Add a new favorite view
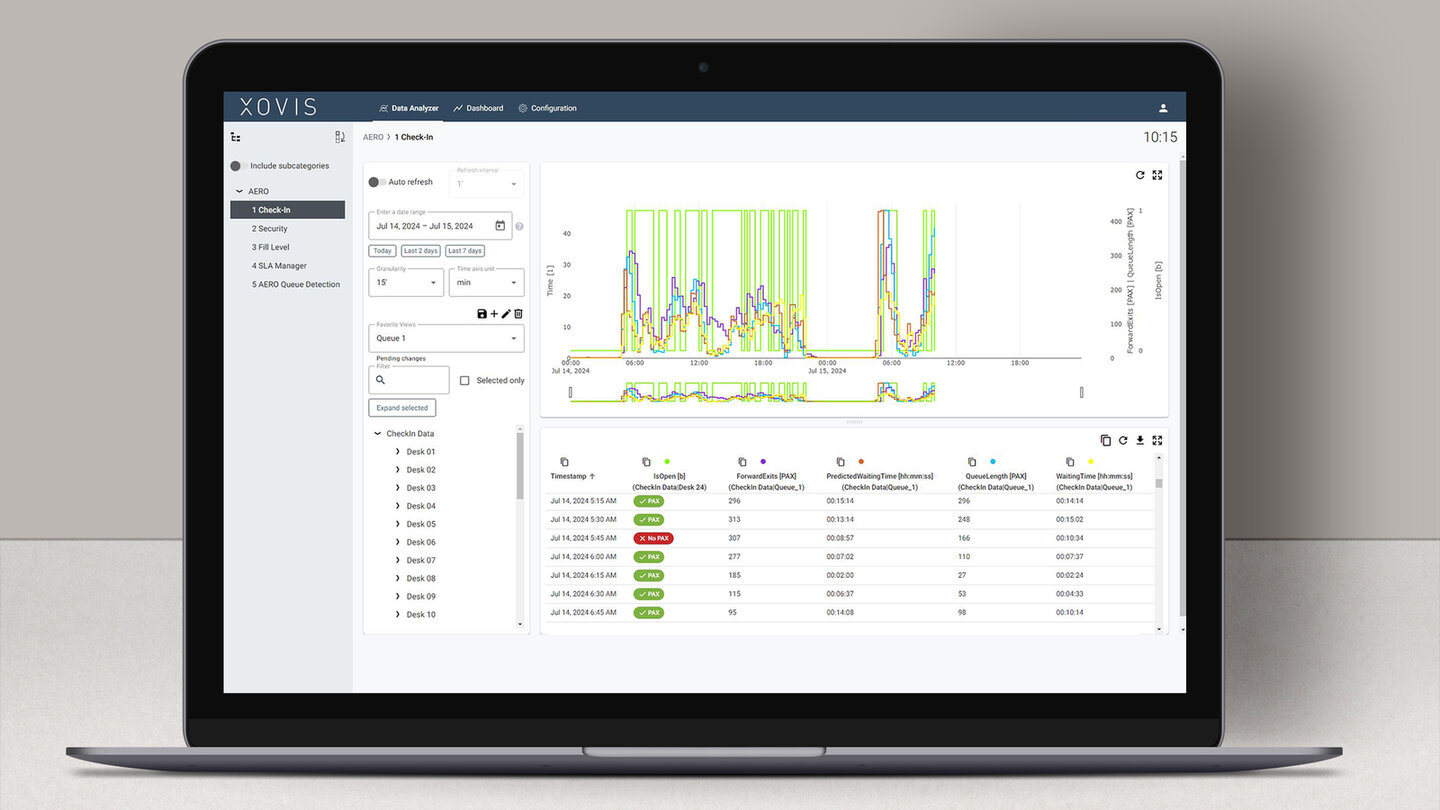1440x810 pixels. 494,314
